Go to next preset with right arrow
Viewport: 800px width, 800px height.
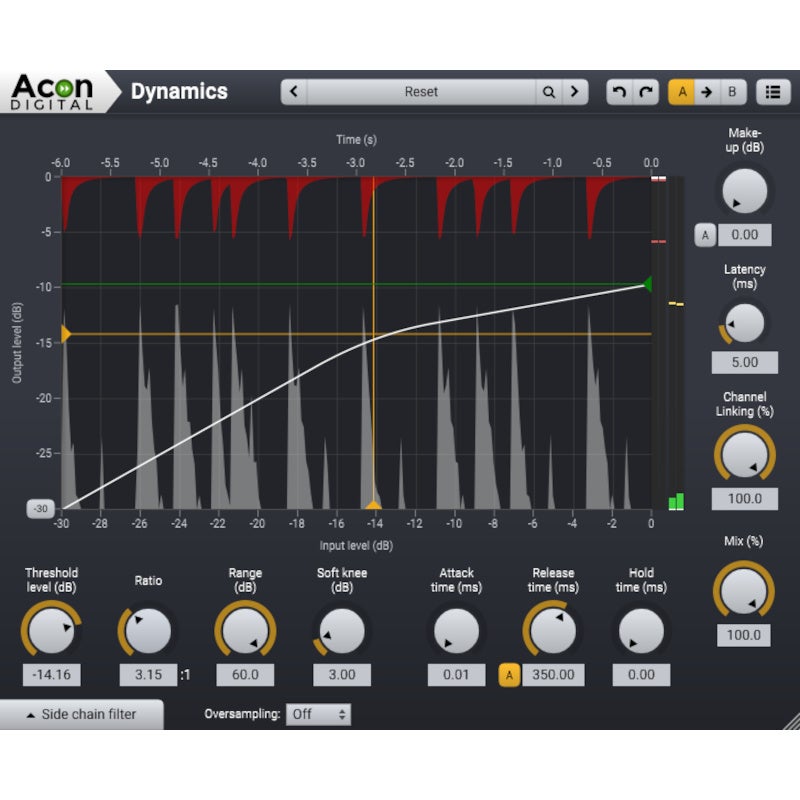(574, 92)
